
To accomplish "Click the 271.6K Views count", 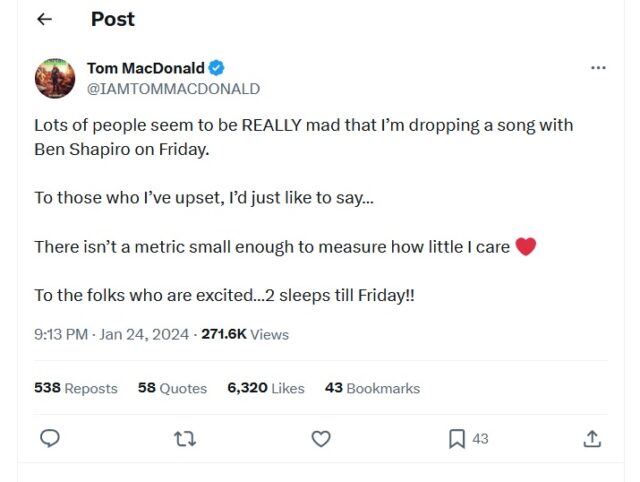I will [x=245, y=334].
